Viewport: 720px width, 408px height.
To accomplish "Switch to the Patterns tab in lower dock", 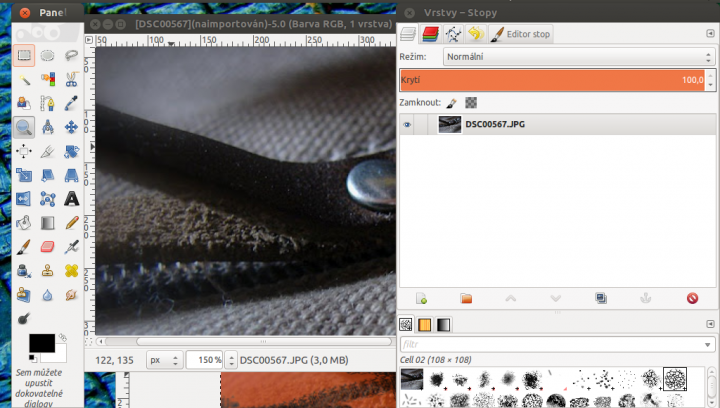I will click(425, 324).
